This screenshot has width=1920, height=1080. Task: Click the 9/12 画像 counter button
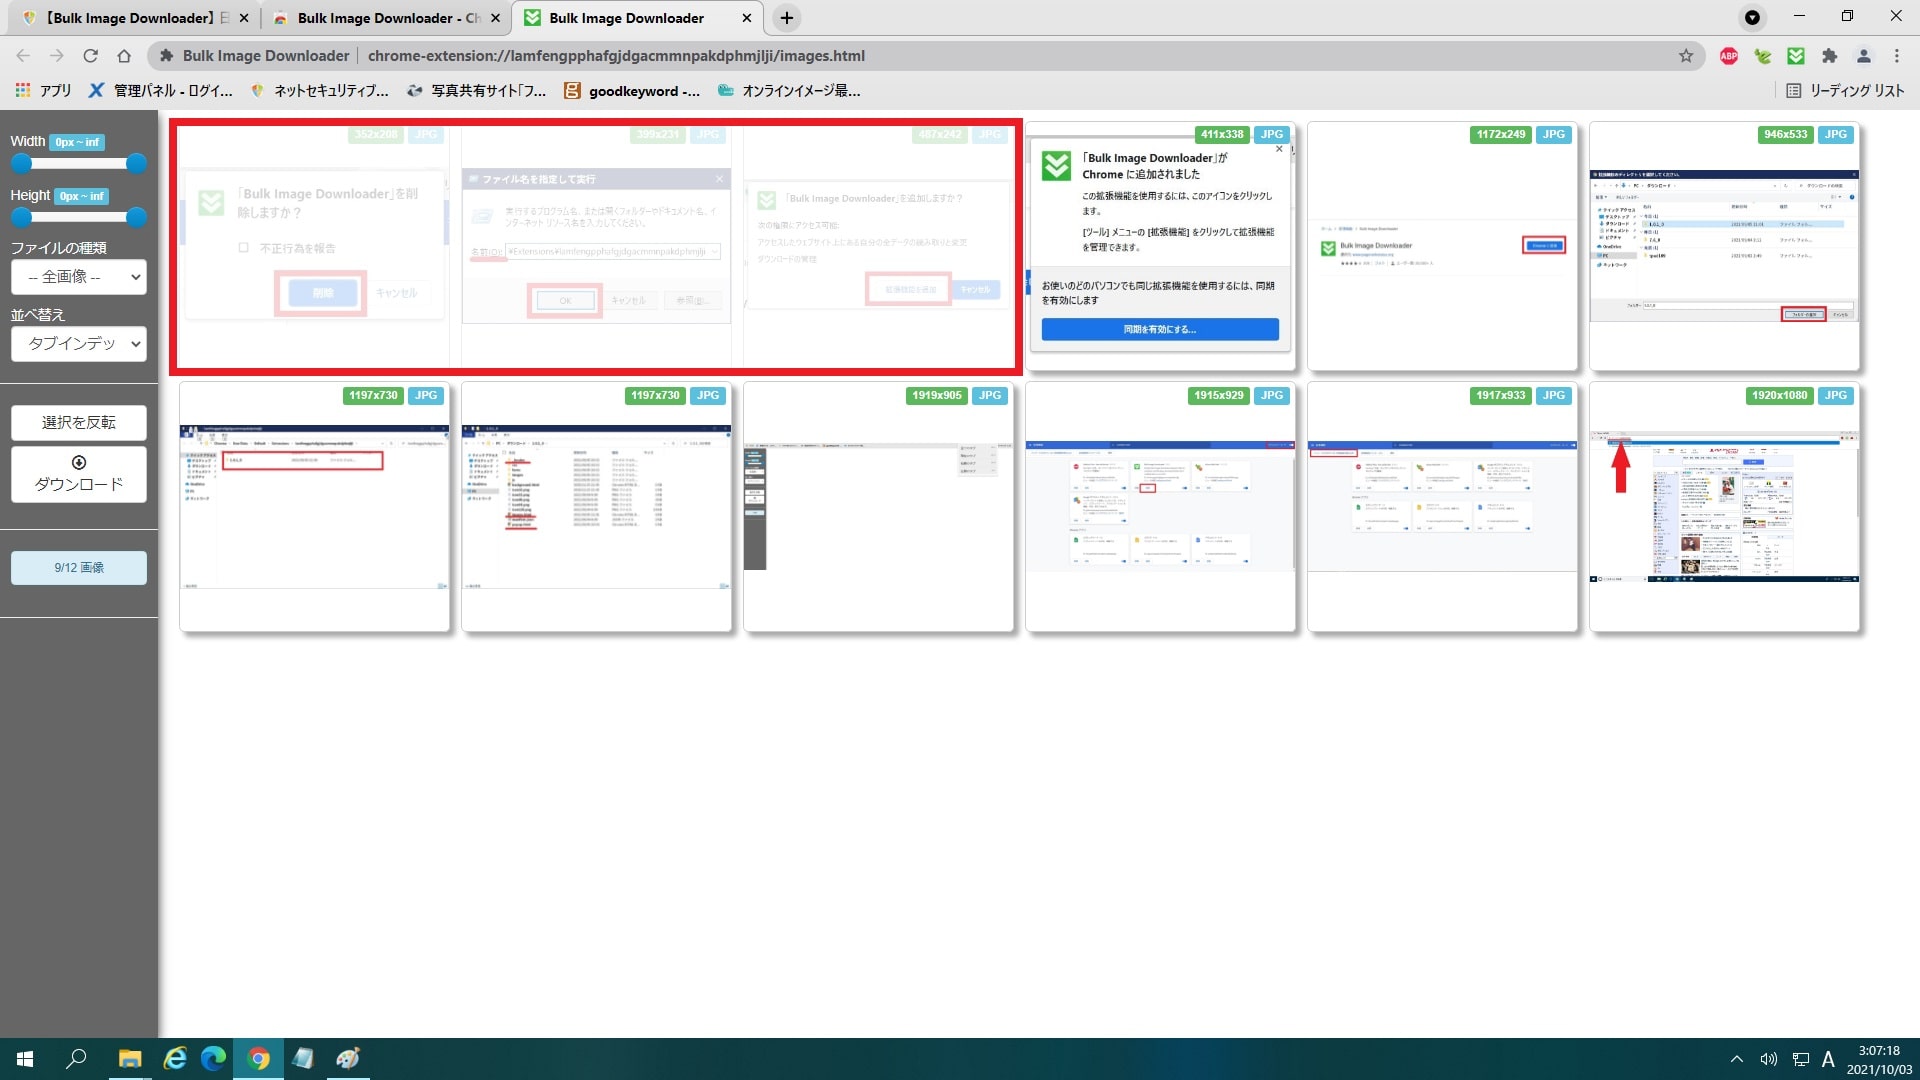[79, 568]
